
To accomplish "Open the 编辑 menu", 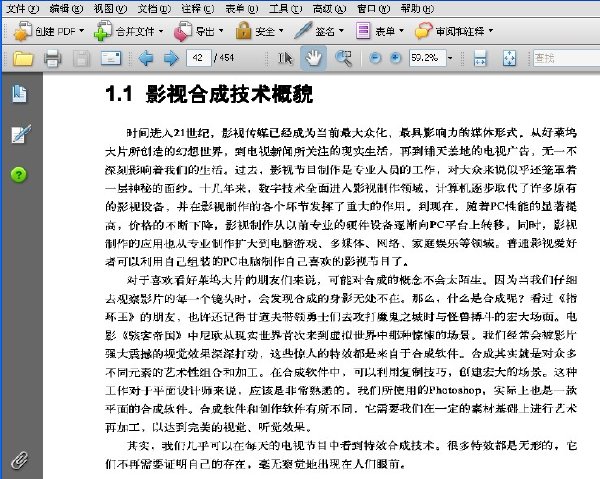I will [66, 8].
